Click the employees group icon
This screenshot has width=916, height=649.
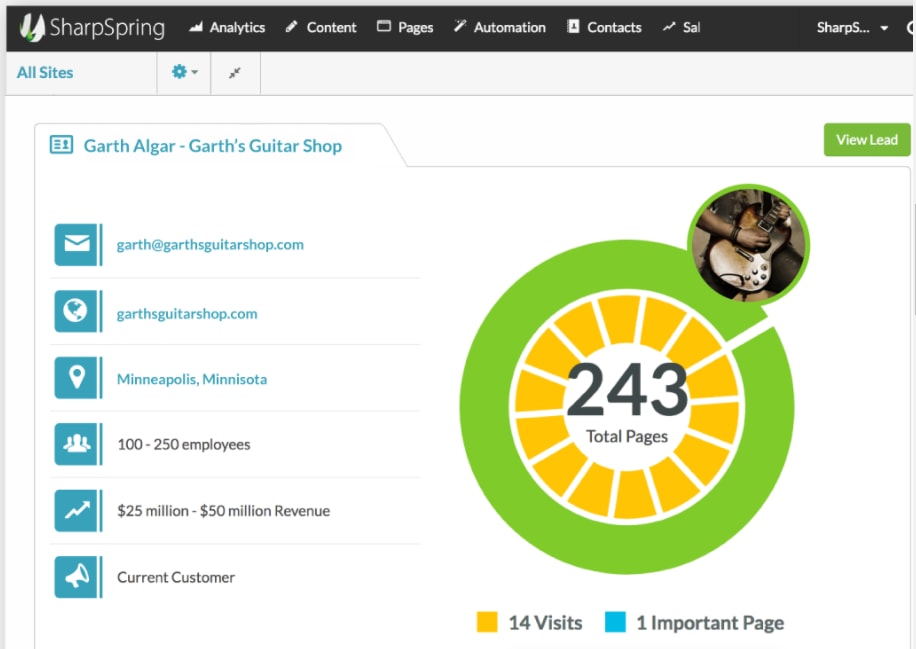[x=77, y=444]
